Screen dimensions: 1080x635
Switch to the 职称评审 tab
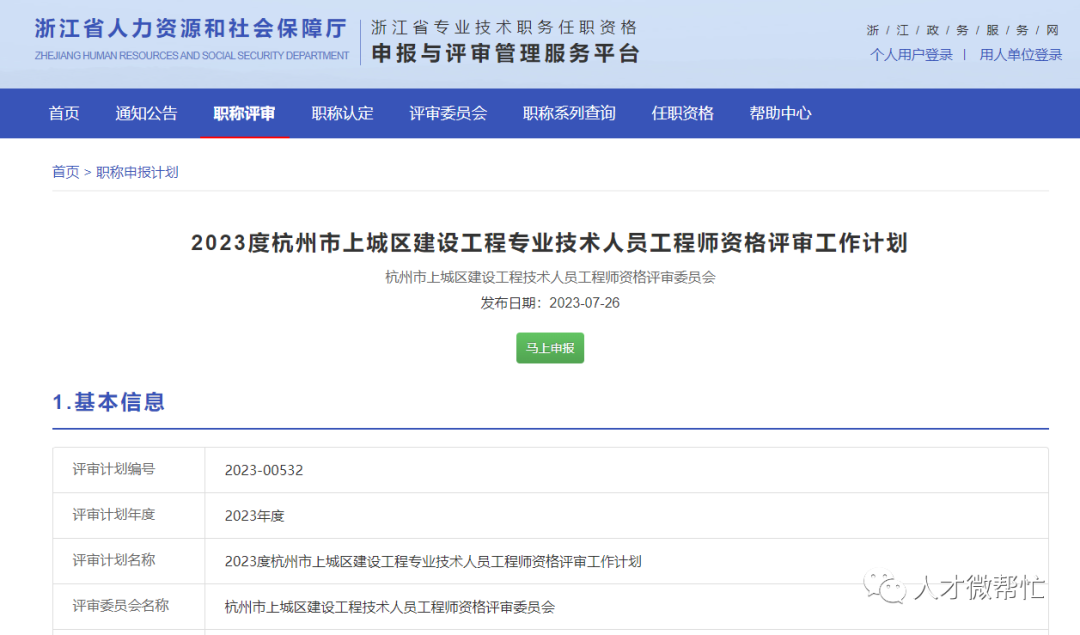coord(244,113)
